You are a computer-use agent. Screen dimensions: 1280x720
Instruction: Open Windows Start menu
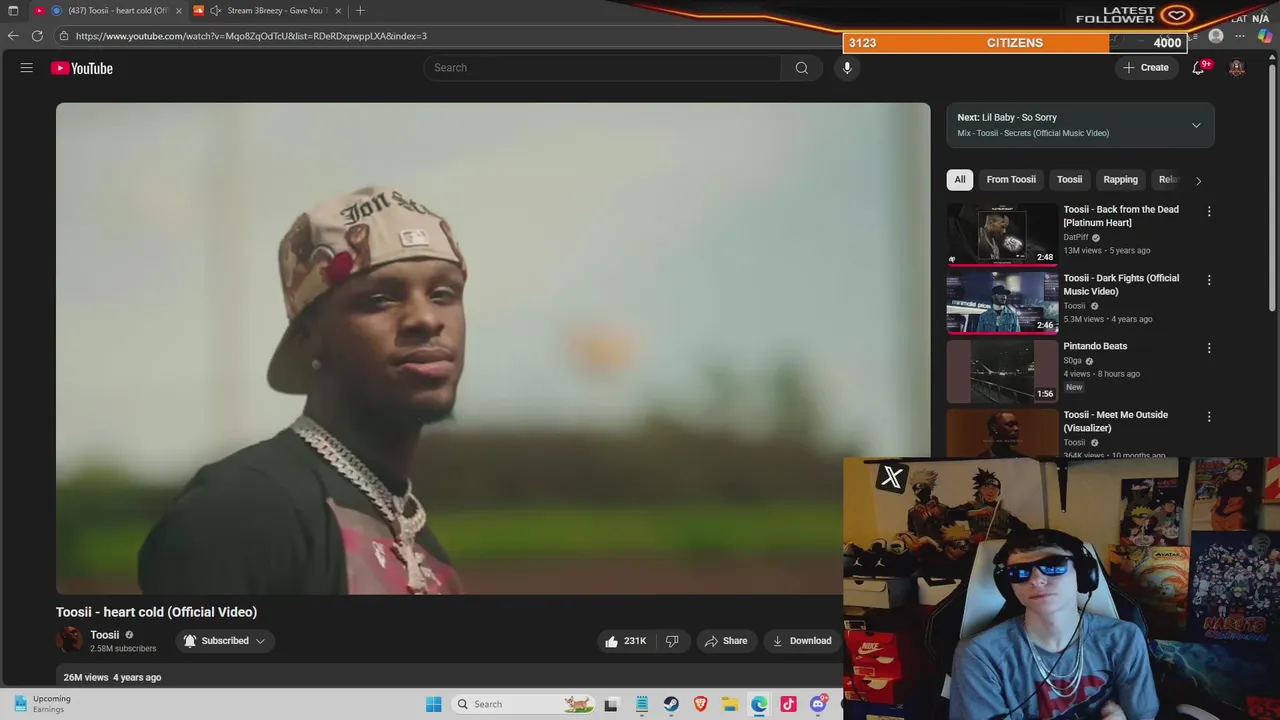433,704
